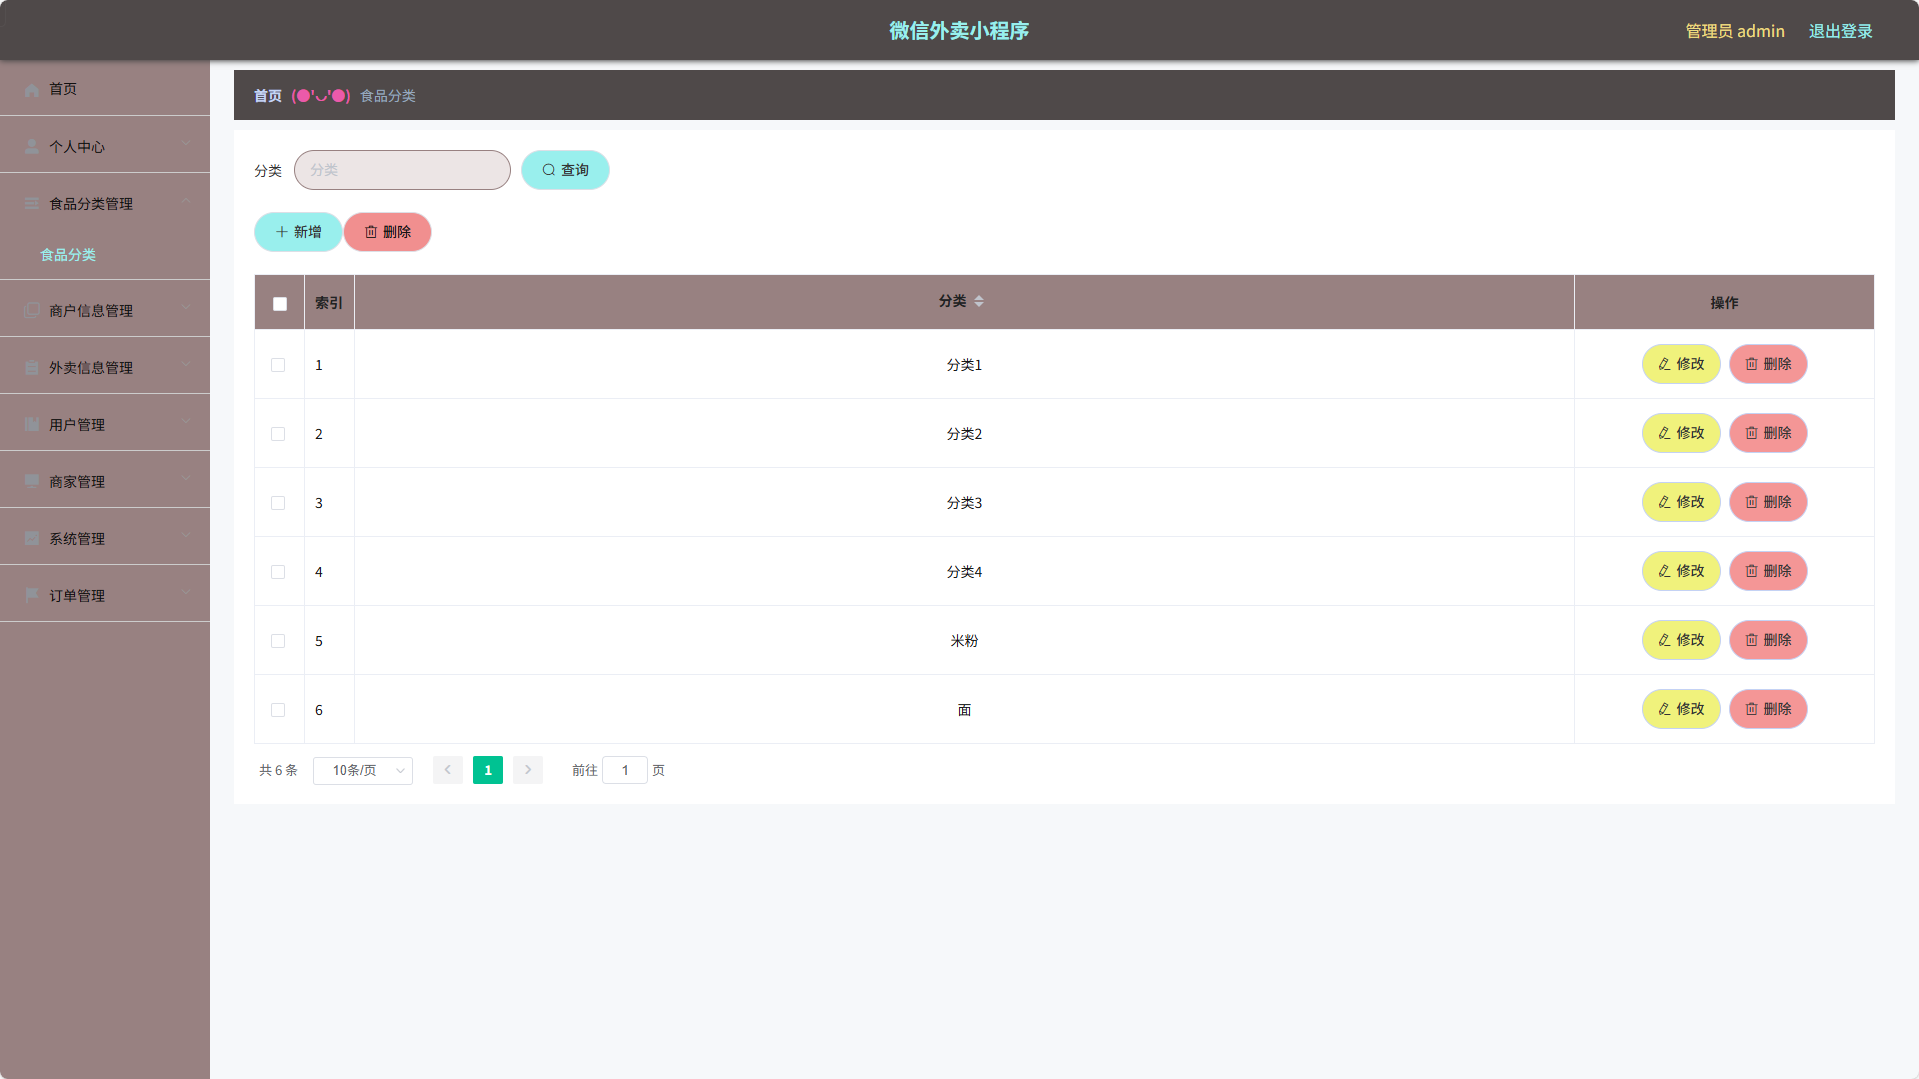Expand the 商家管理 menu chevron
The image size is (1919, 1079).
click(186, 479)
